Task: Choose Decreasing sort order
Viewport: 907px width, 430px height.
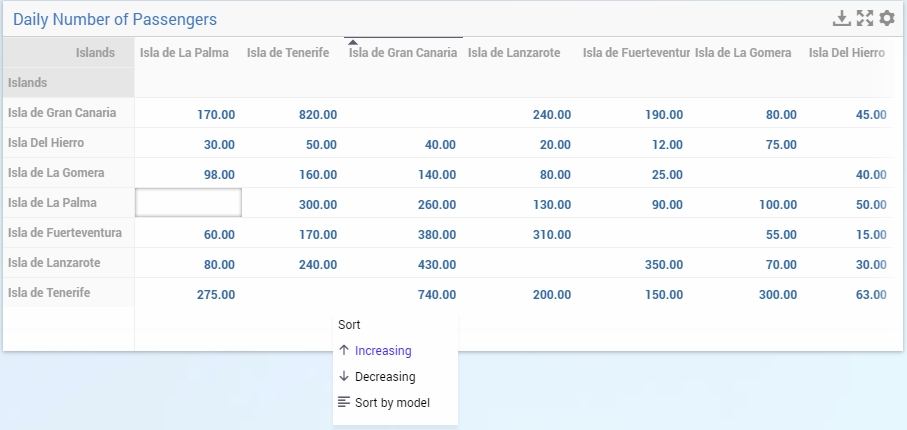Action: (384, 377)
